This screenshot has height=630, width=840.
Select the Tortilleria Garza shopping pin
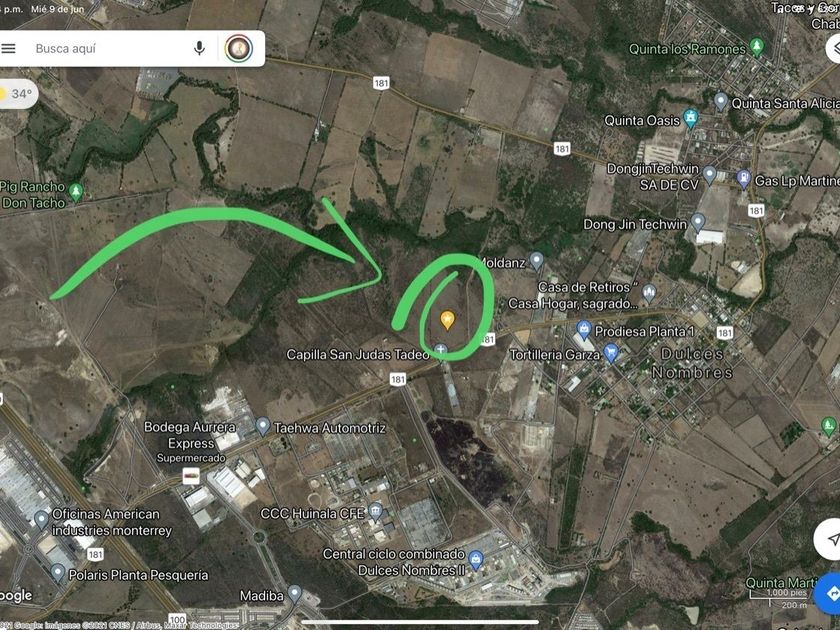point(611,352)
